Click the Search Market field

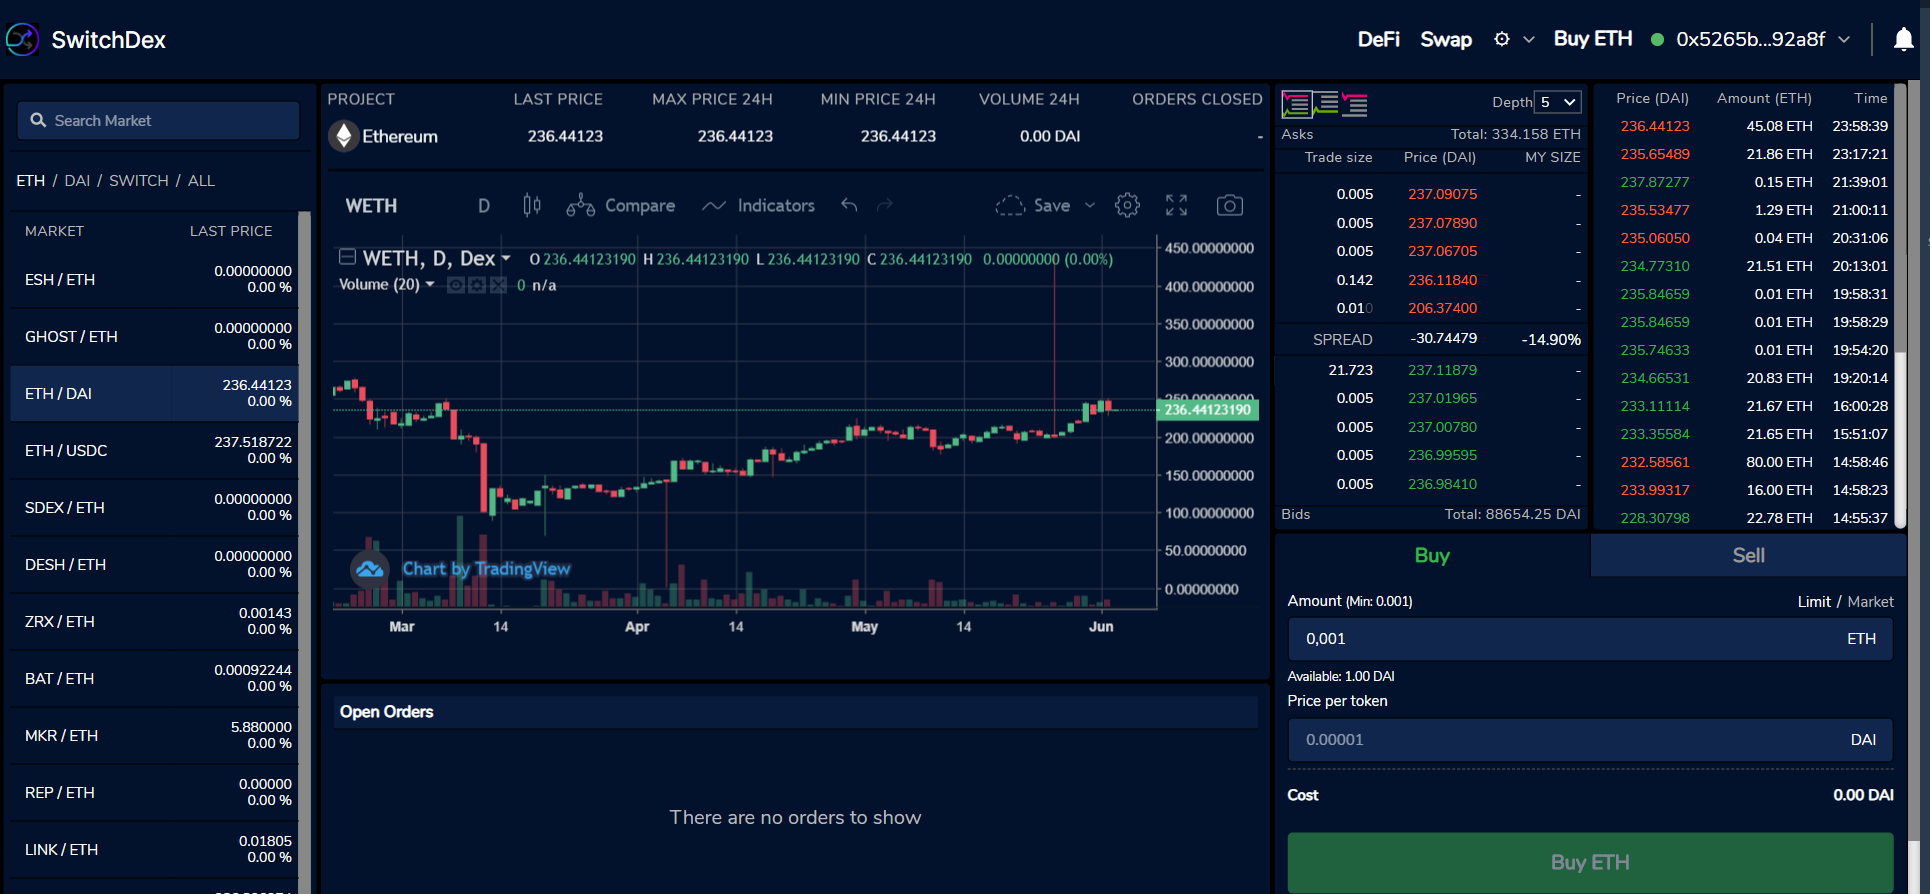point(158,120)
